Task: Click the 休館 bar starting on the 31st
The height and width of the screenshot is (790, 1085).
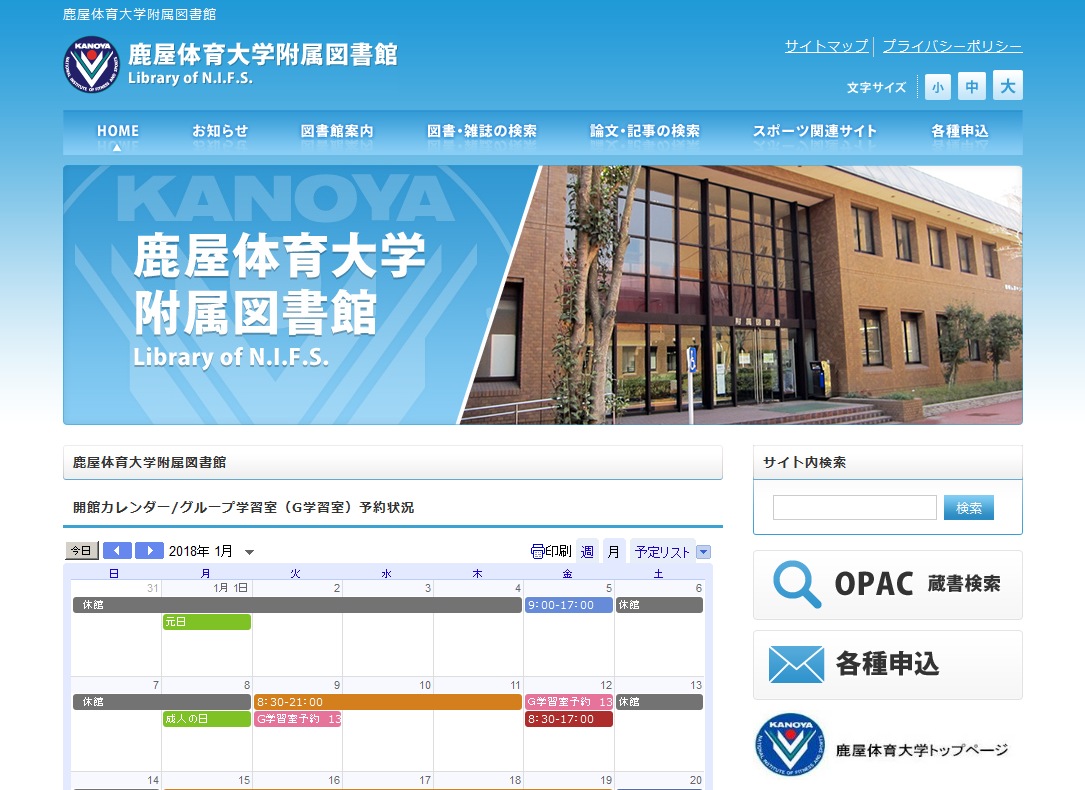Action: pos(298,605)
